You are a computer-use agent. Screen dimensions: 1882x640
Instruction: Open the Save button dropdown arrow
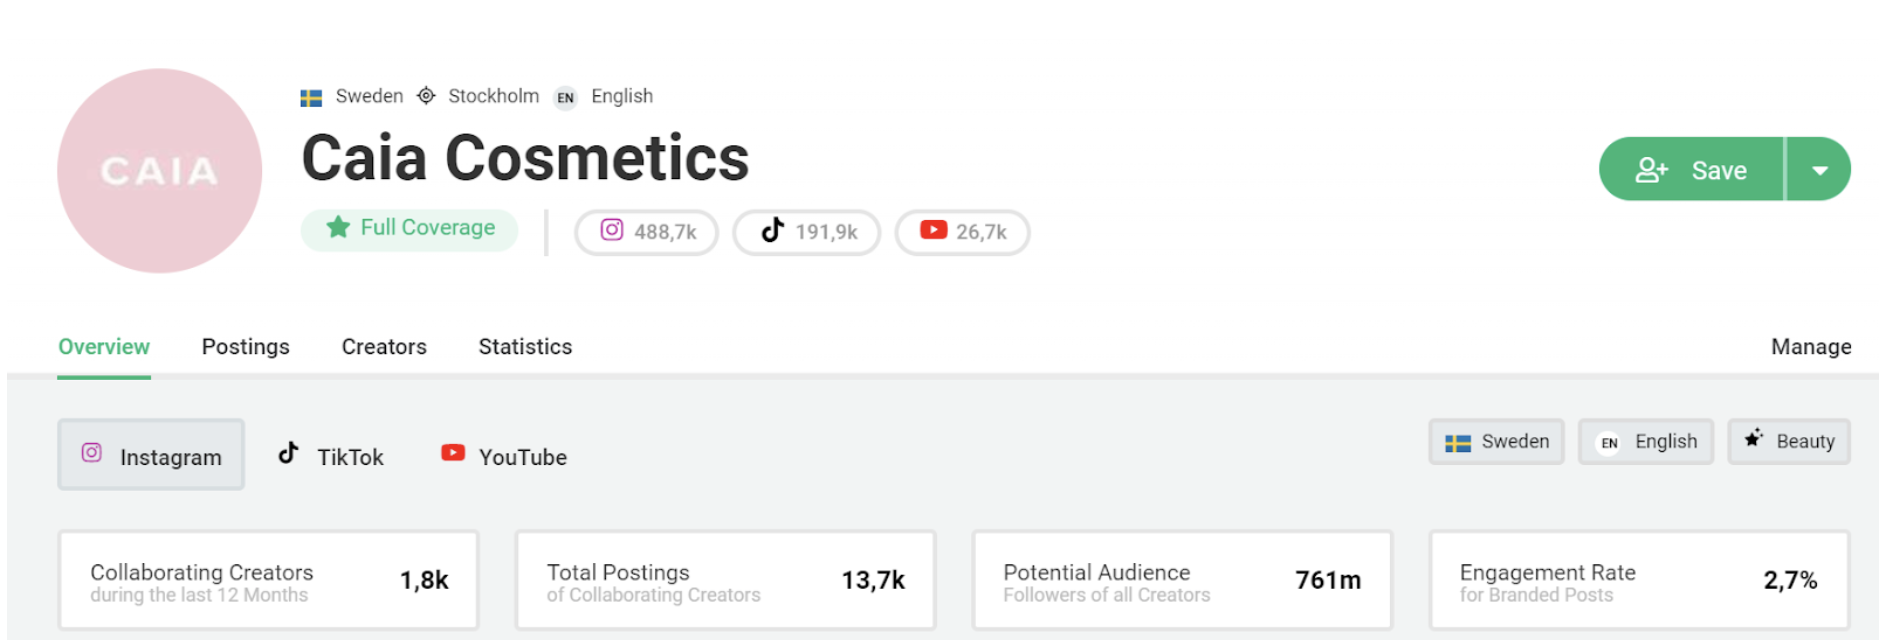[1818, 169]
